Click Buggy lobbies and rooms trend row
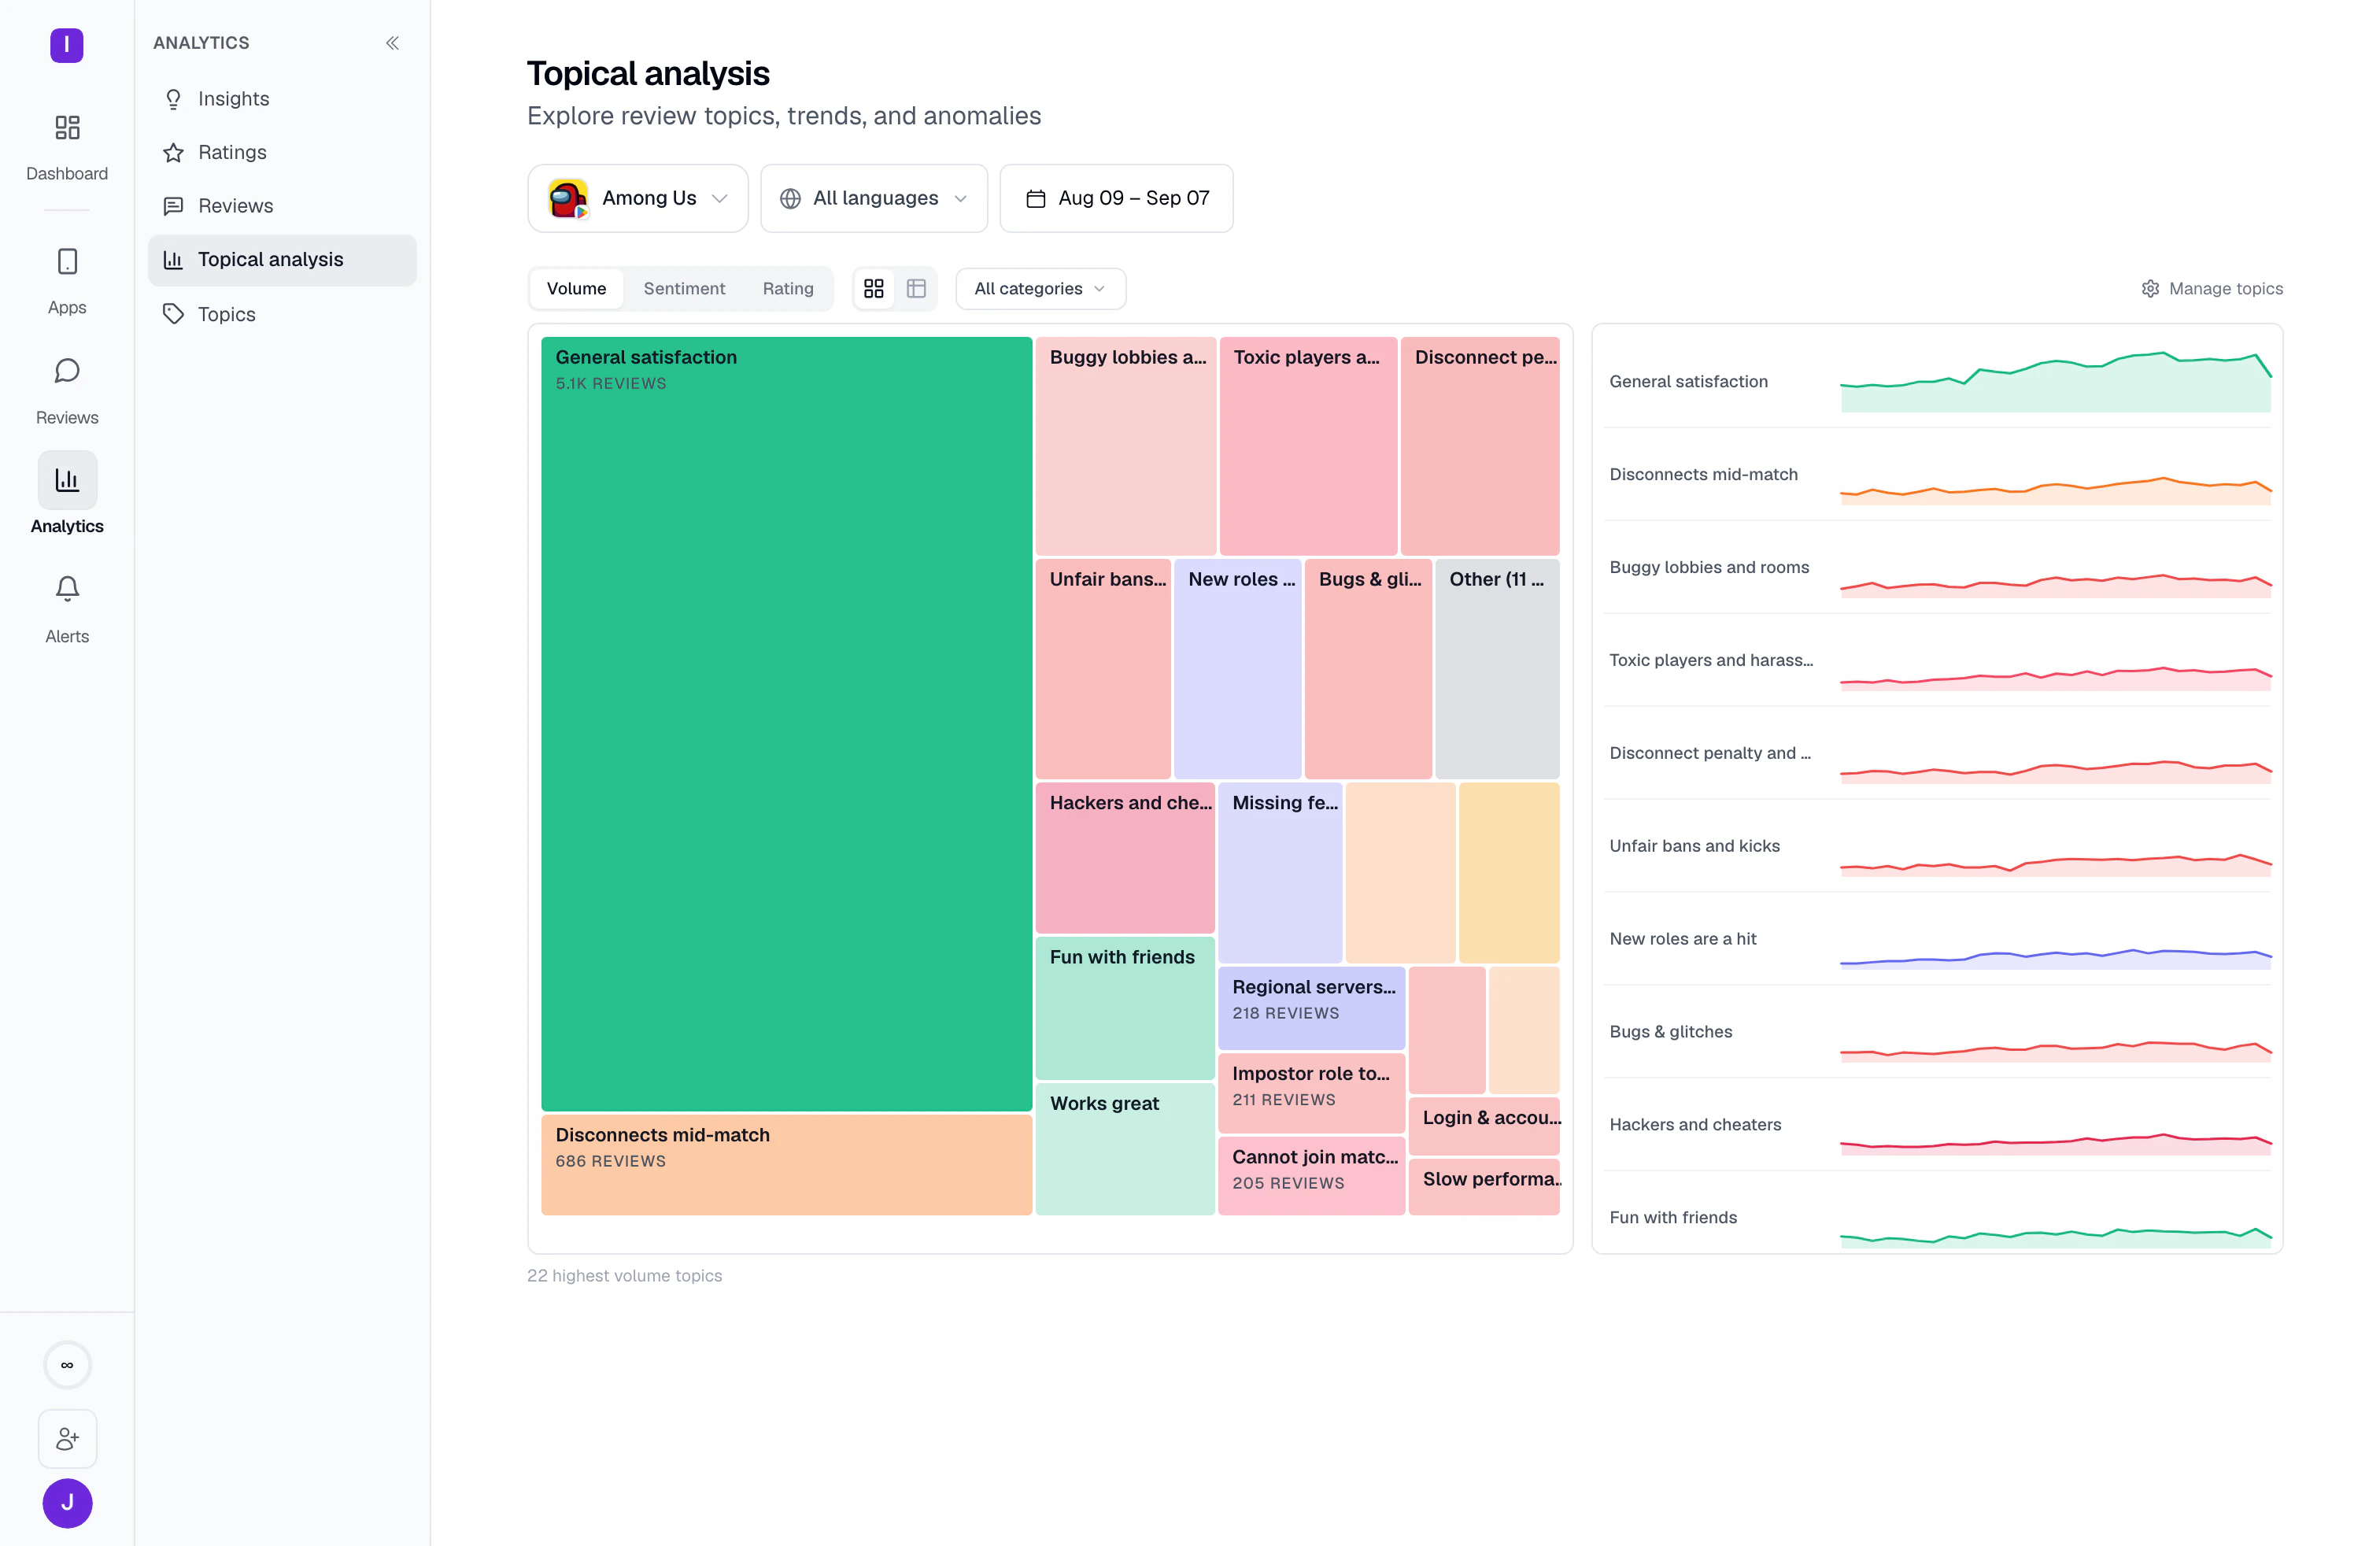The width and height of the screenshot is (2380, 1546). point(1937,567)
